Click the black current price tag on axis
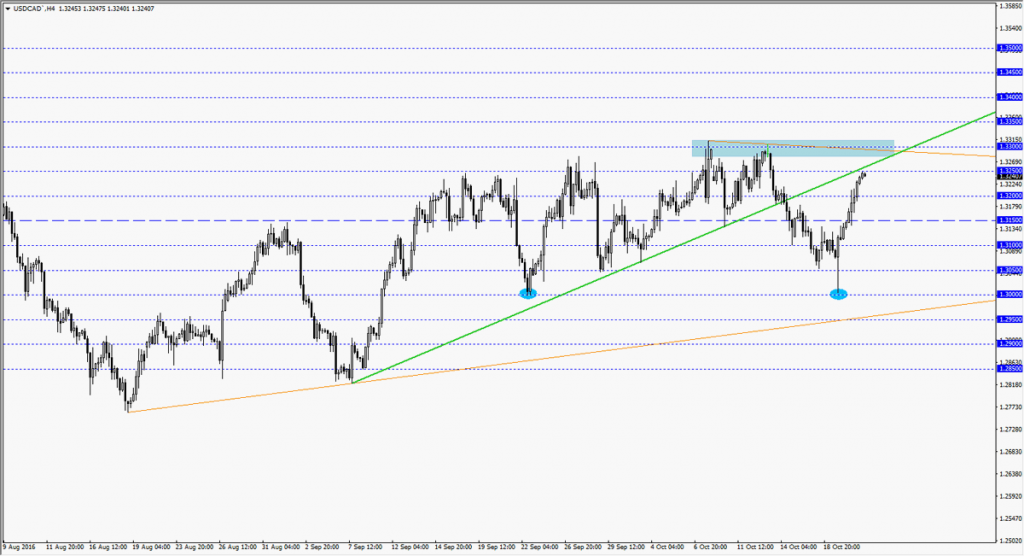1024x556 pixels. 1010,177
